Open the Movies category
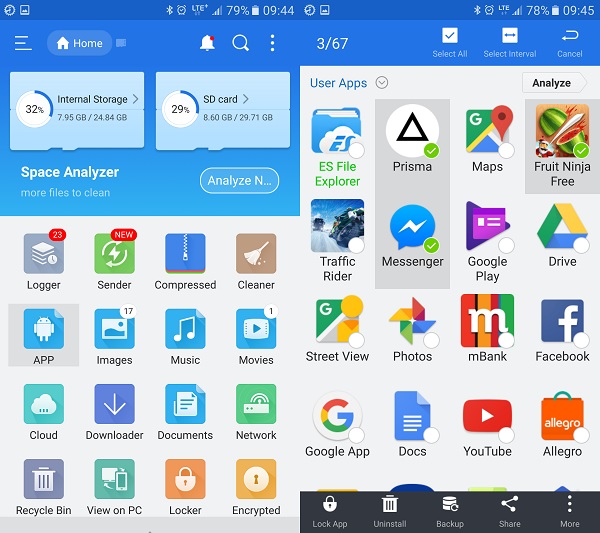This screenshot has height=533, width=600. click(x=256, y=336)
